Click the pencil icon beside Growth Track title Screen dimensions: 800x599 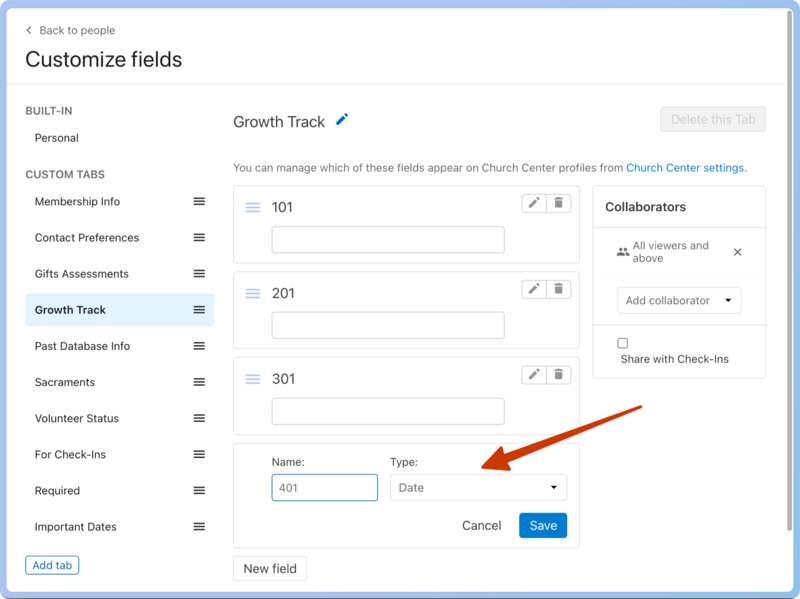(x=342, y=120)
